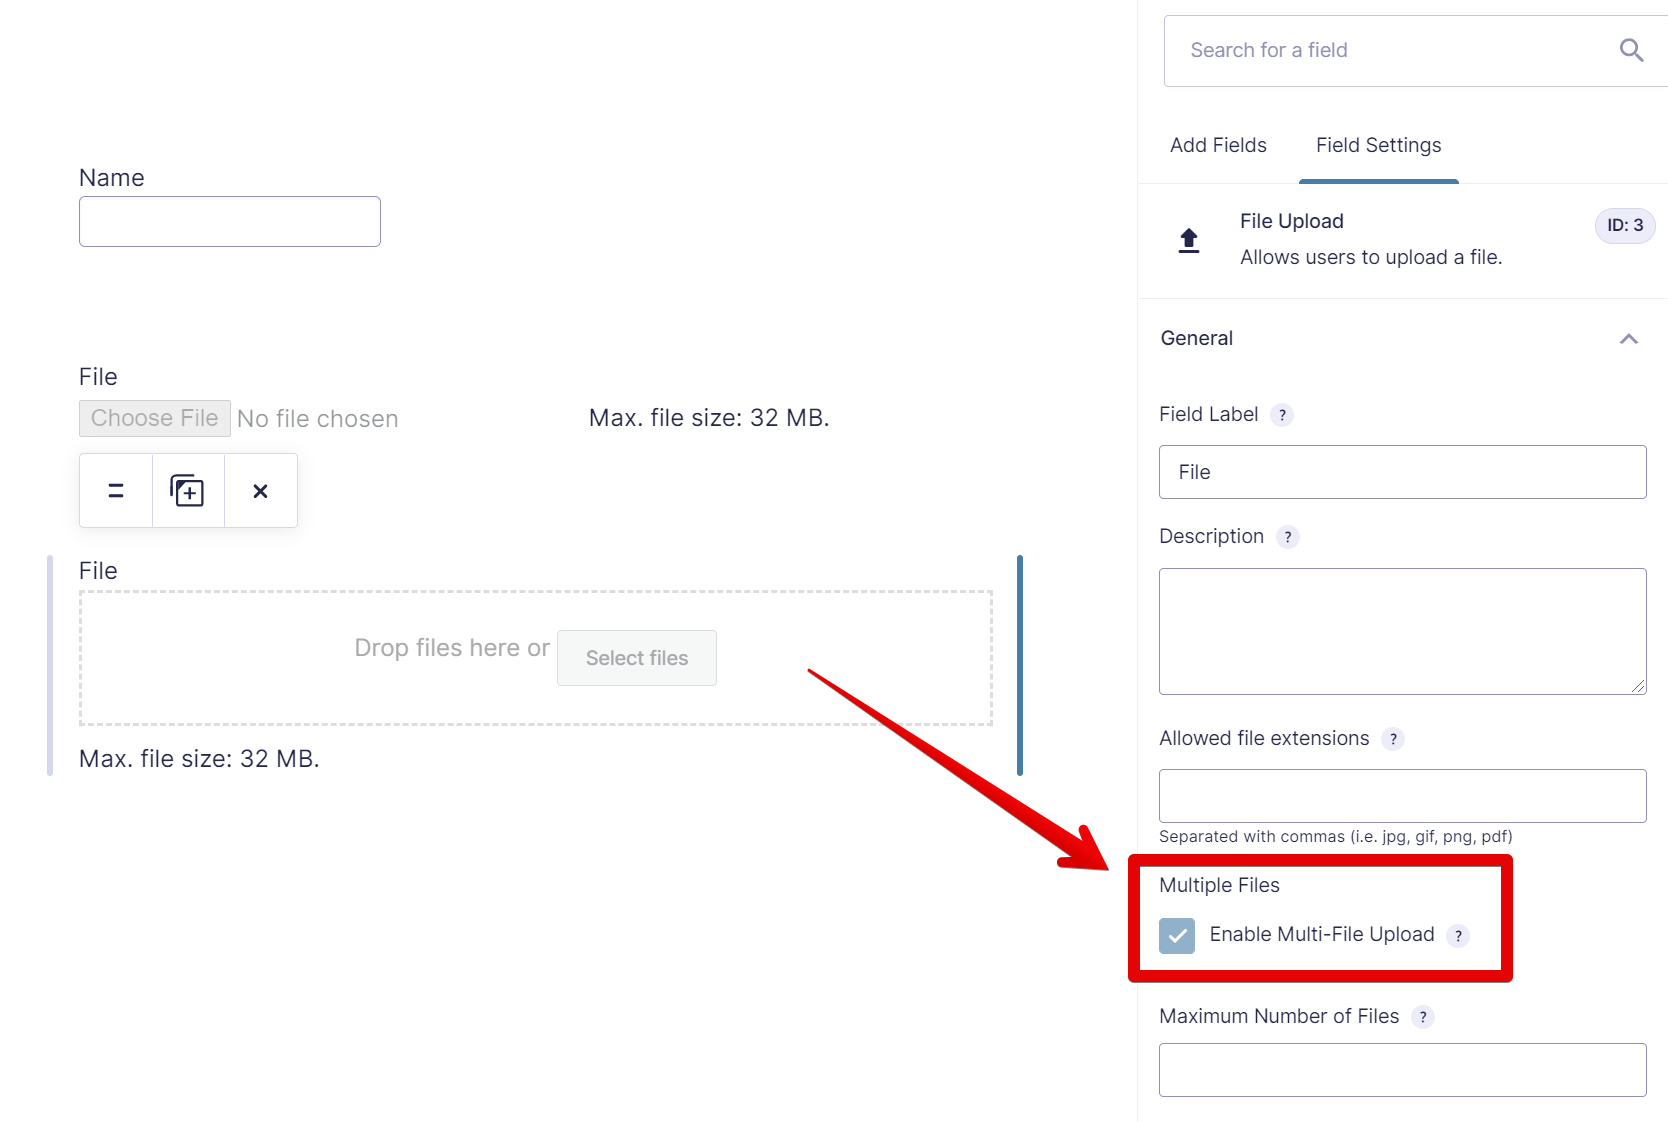Click the search magnifier icon

[1631, 50]
